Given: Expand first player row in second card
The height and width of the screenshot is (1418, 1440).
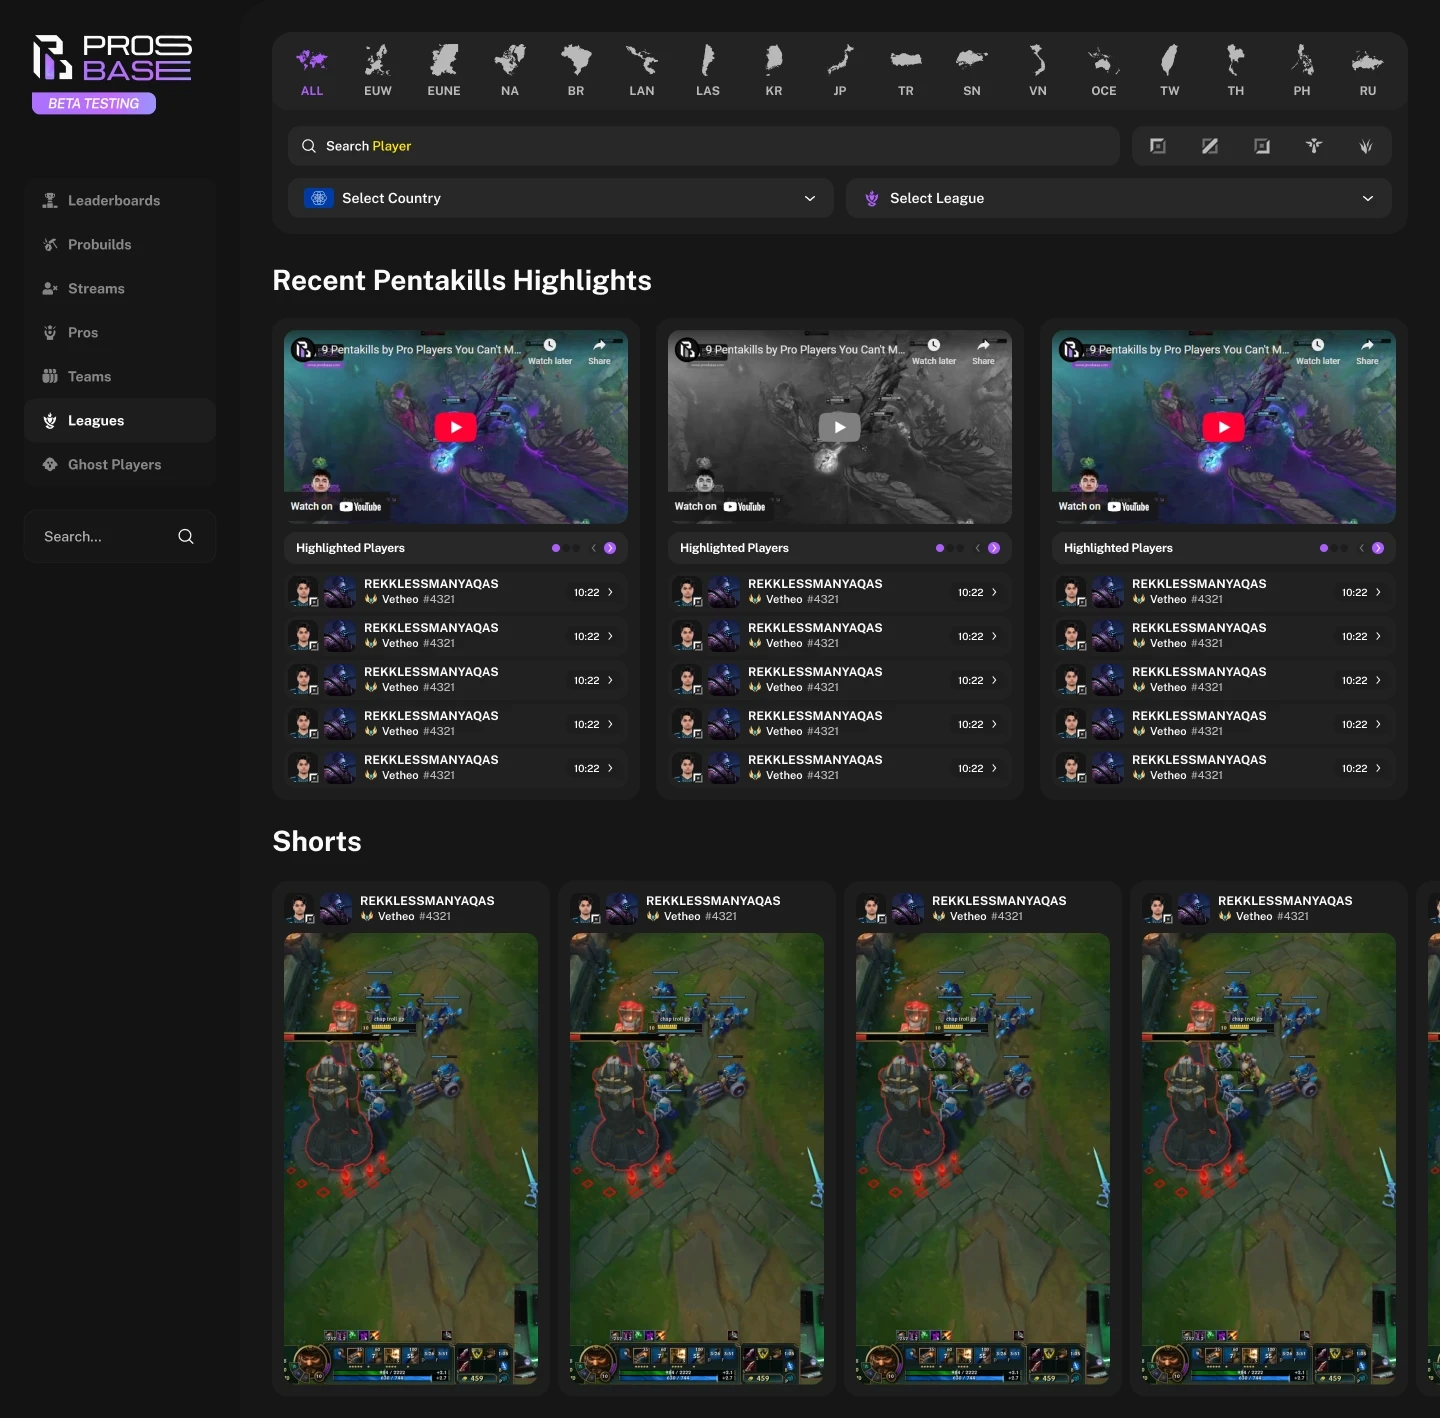Looking at the screenshot, I should click(994, 592).
